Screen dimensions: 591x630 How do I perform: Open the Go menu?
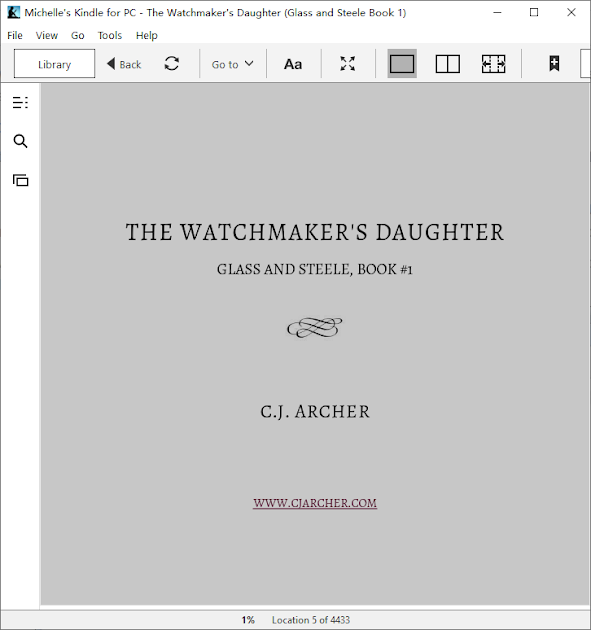pos(78,35)
